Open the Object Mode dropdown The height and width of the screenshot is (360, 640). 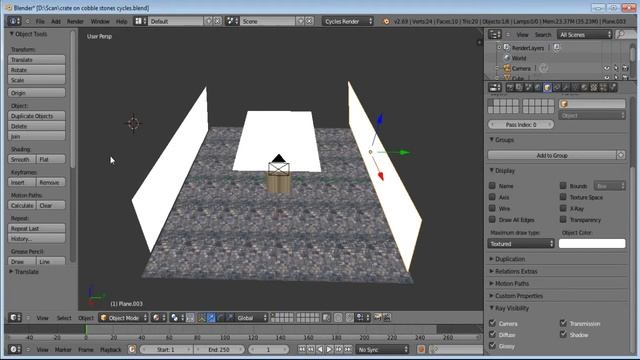tap(124, 318)
